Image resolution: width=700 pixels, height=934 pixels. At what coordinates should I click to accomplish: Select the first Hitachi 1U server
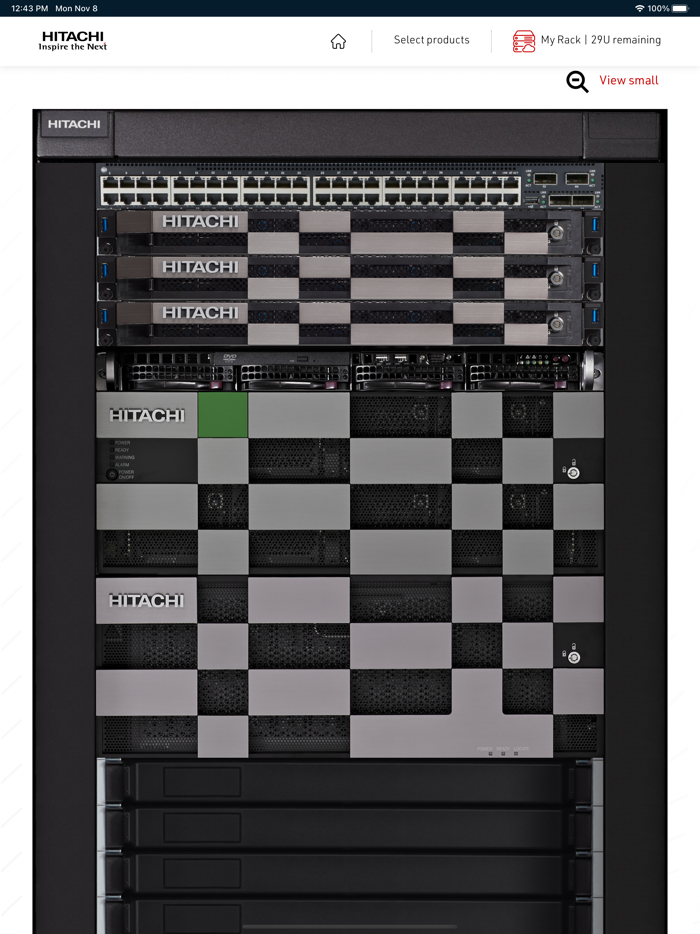[x=350, y=232]
